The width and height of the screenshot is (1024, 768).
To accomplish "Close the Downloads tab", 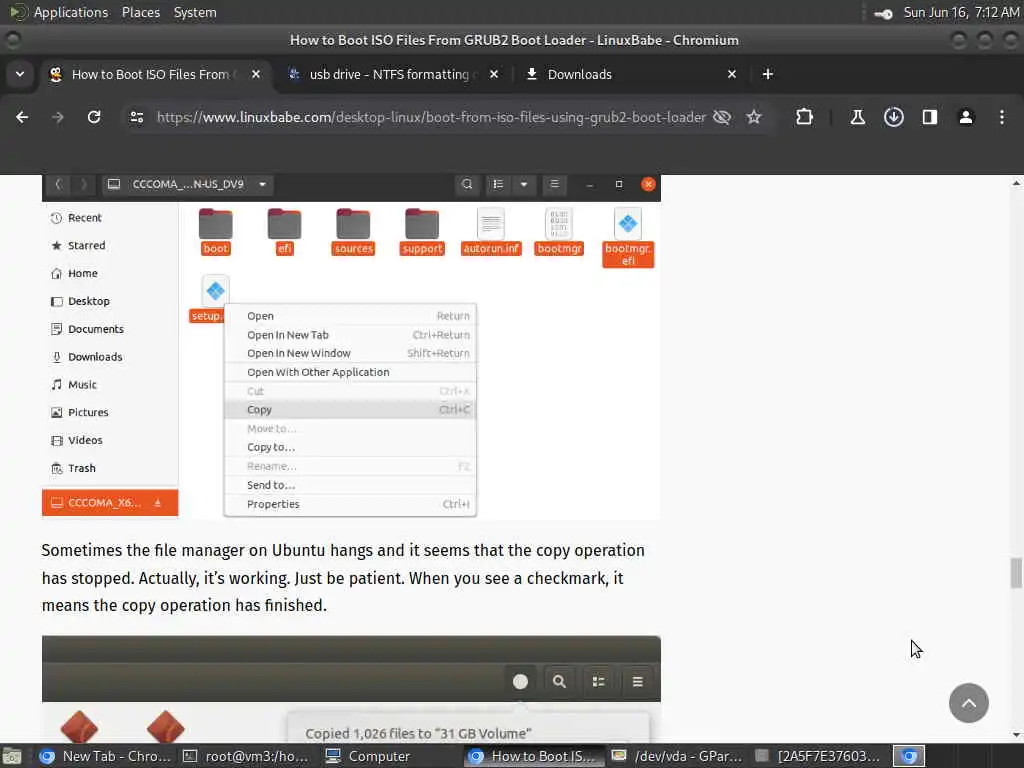I will pos(732,74).
